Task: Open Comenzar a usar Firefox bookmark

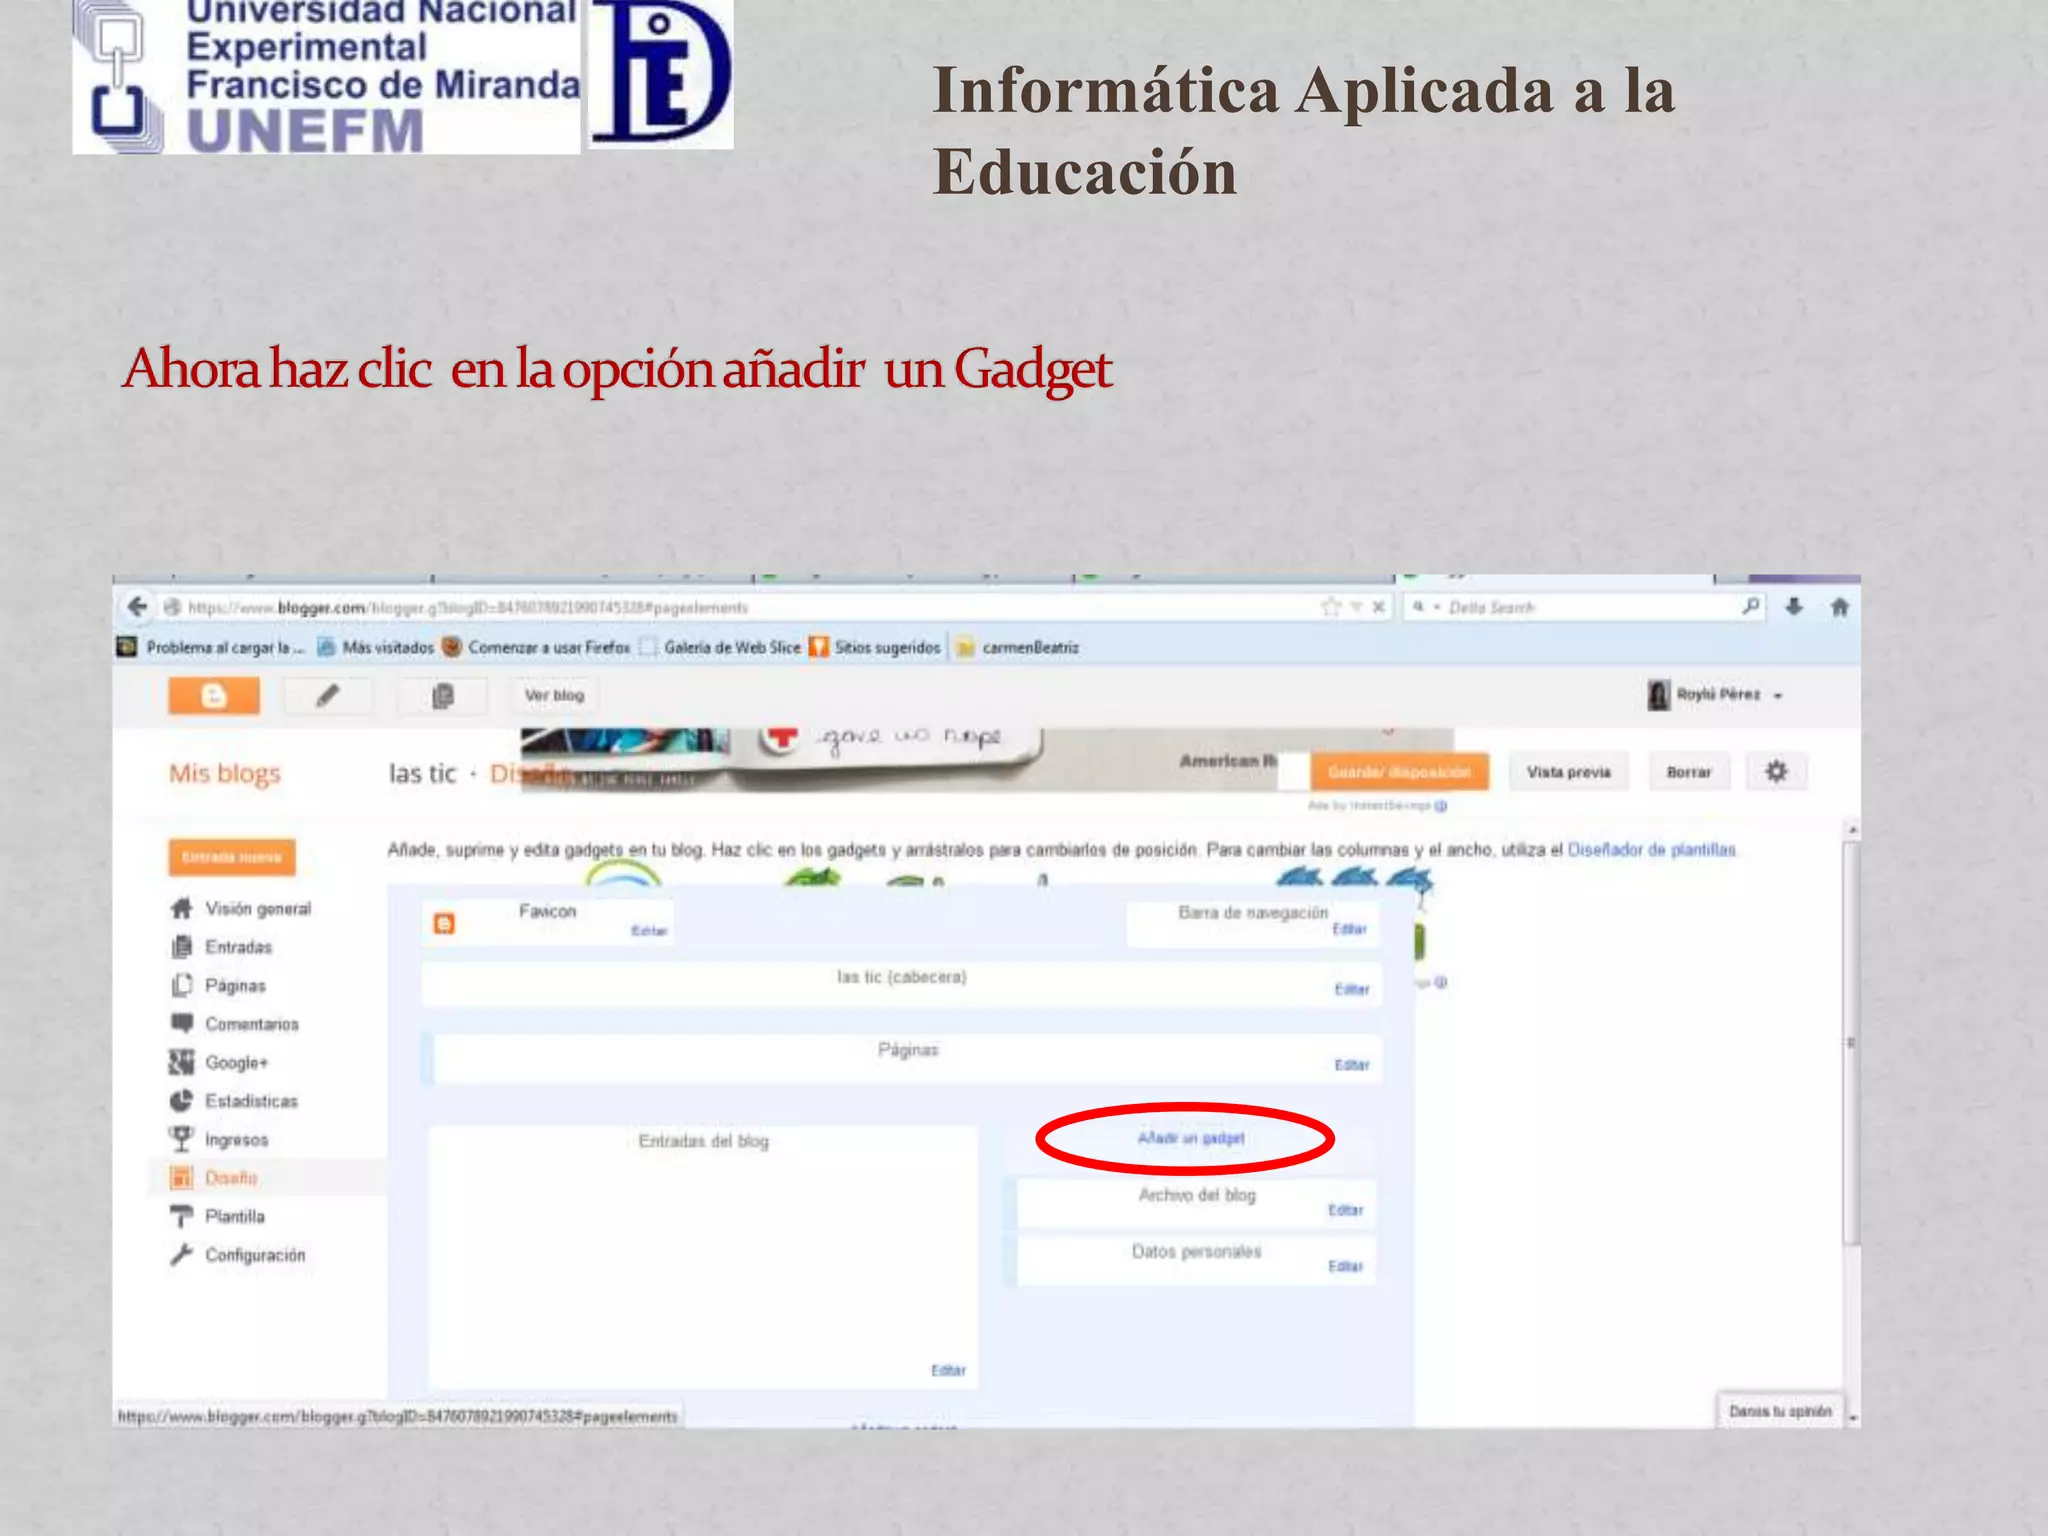Action: coord(537,648)
